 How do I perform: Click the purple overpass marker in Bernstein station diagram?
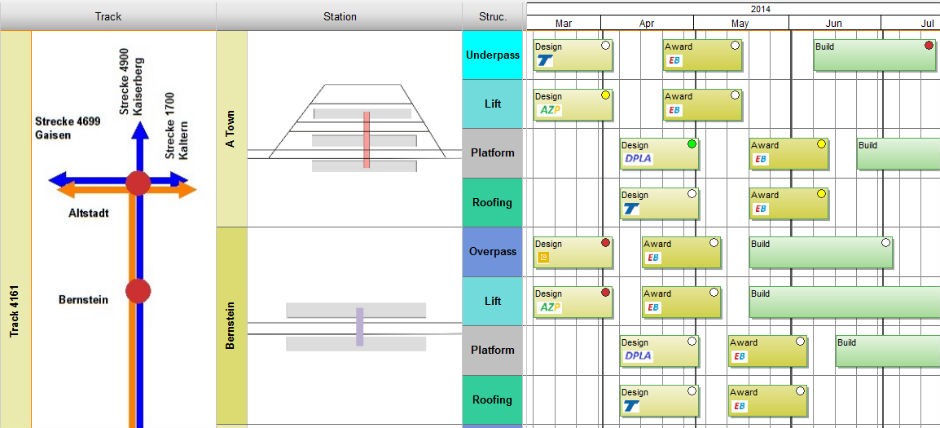(x=360, y=327)
